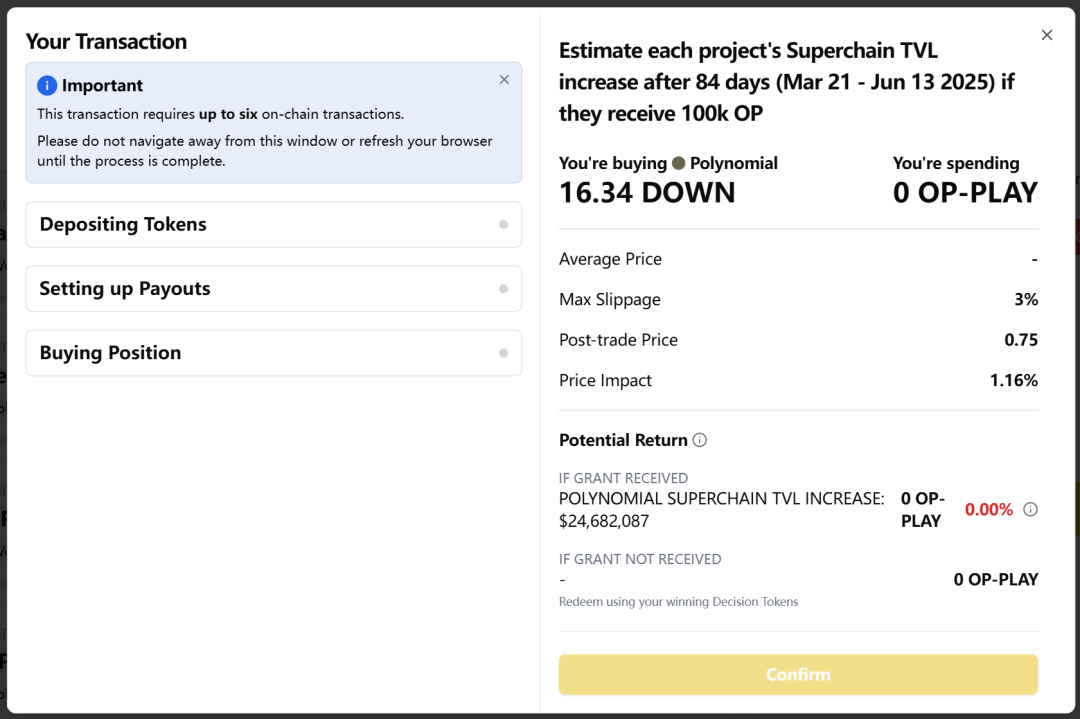Dismiss the Important notice banner
The width and height of the screenshot is (1080, 719).
pos(504,80)
